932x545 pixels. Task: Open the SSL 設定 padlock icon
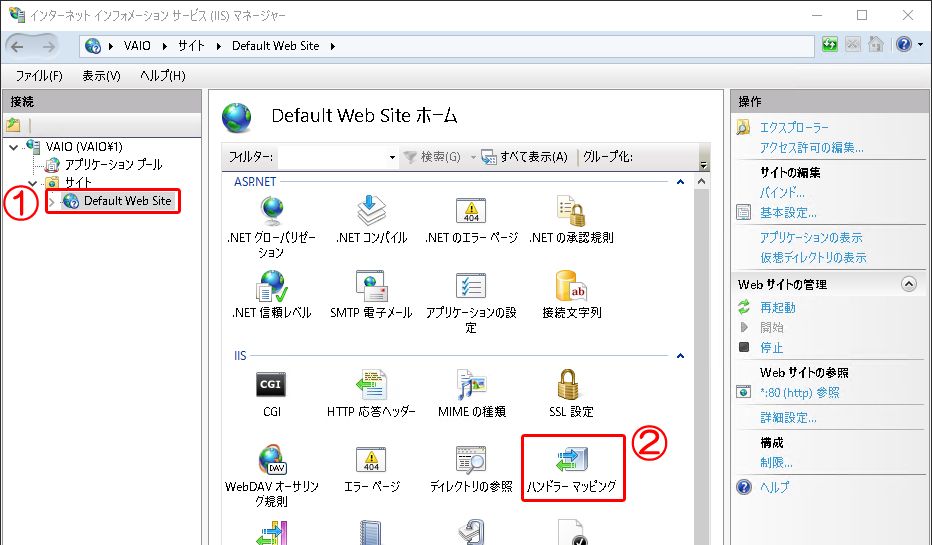click(x=571, y=384)
